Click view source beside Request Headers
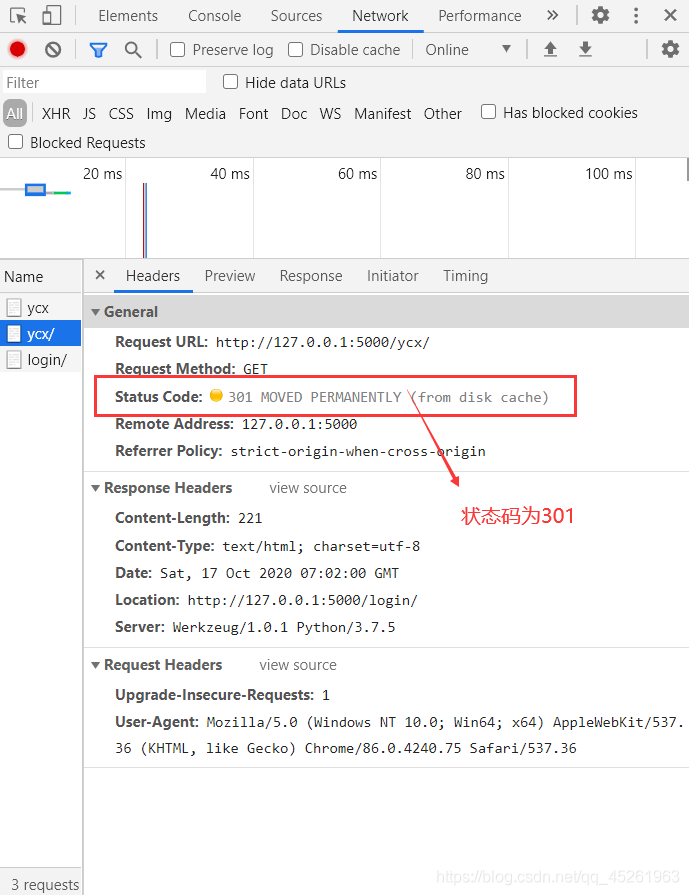Image resolution: width=689 pixels, height=895 pixels. point(298,665)
